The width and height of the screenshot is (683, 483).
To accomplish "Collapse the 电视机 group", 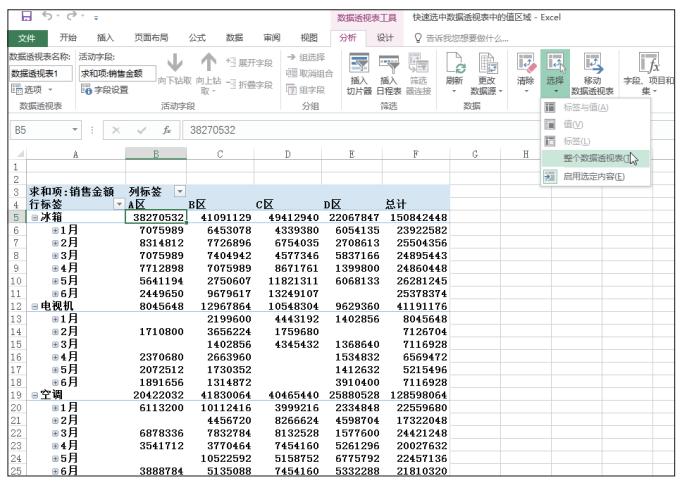I will click(x=35, y=306).
